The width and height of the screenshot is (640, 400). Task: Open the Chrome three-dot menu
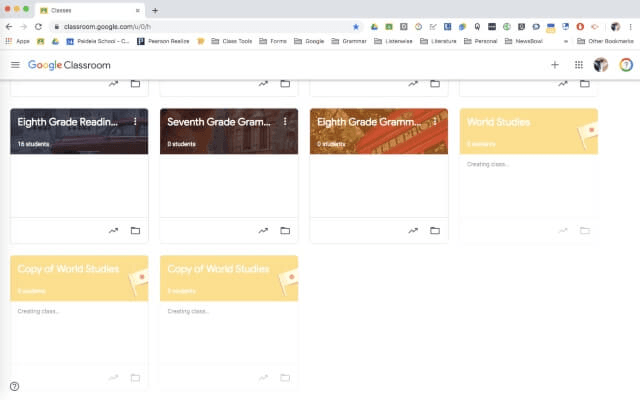(630, 27)
